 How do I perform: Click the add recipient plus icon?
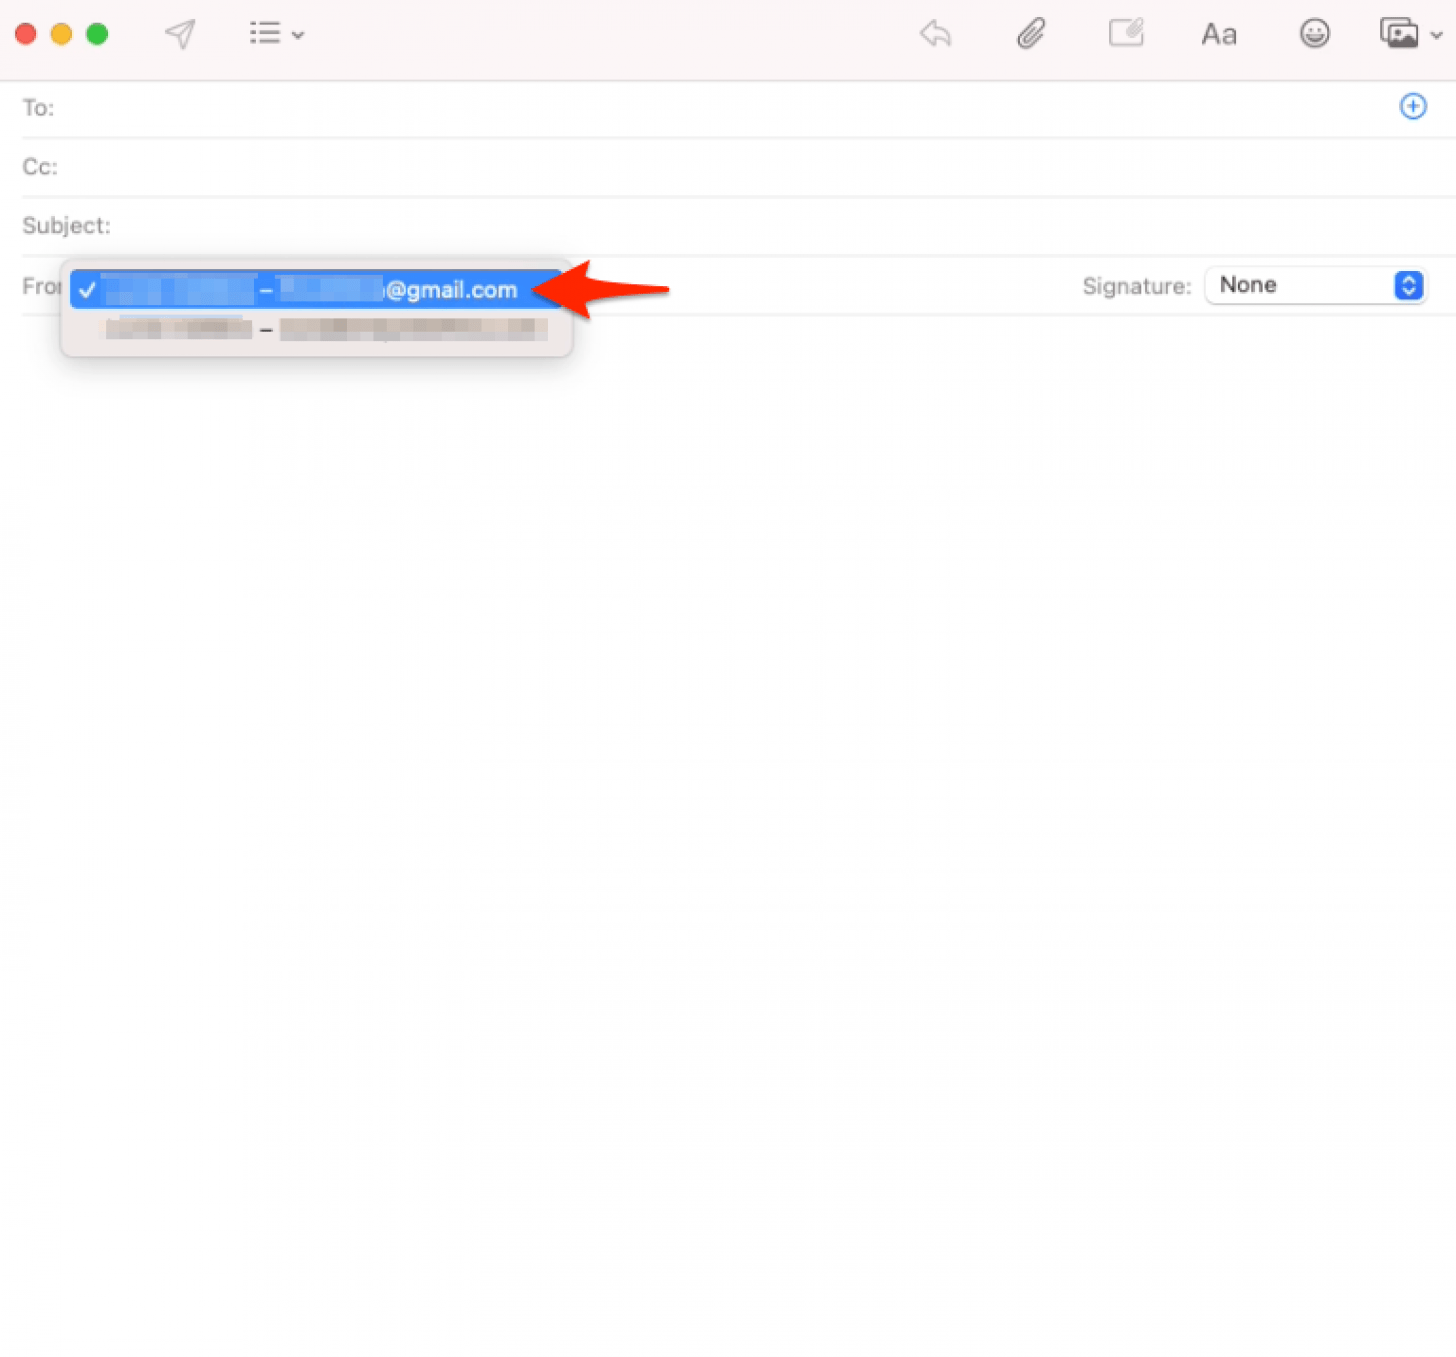pos(1413,106)
